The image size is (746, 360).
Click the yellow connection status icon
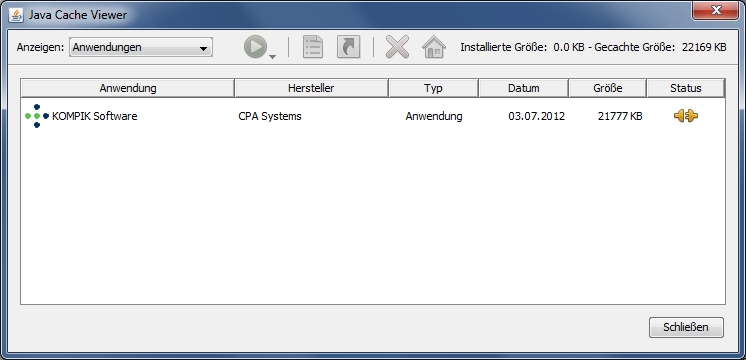(x=686, y=116)
